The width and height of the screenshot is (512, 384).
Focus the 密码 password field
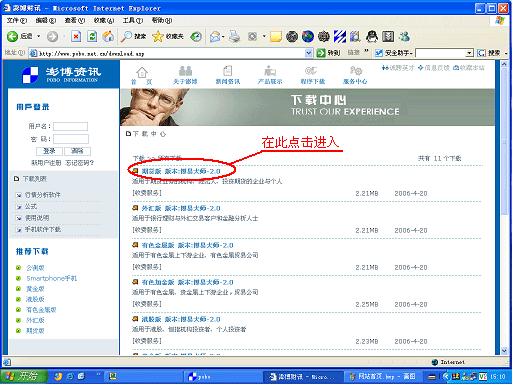point(71,139)
